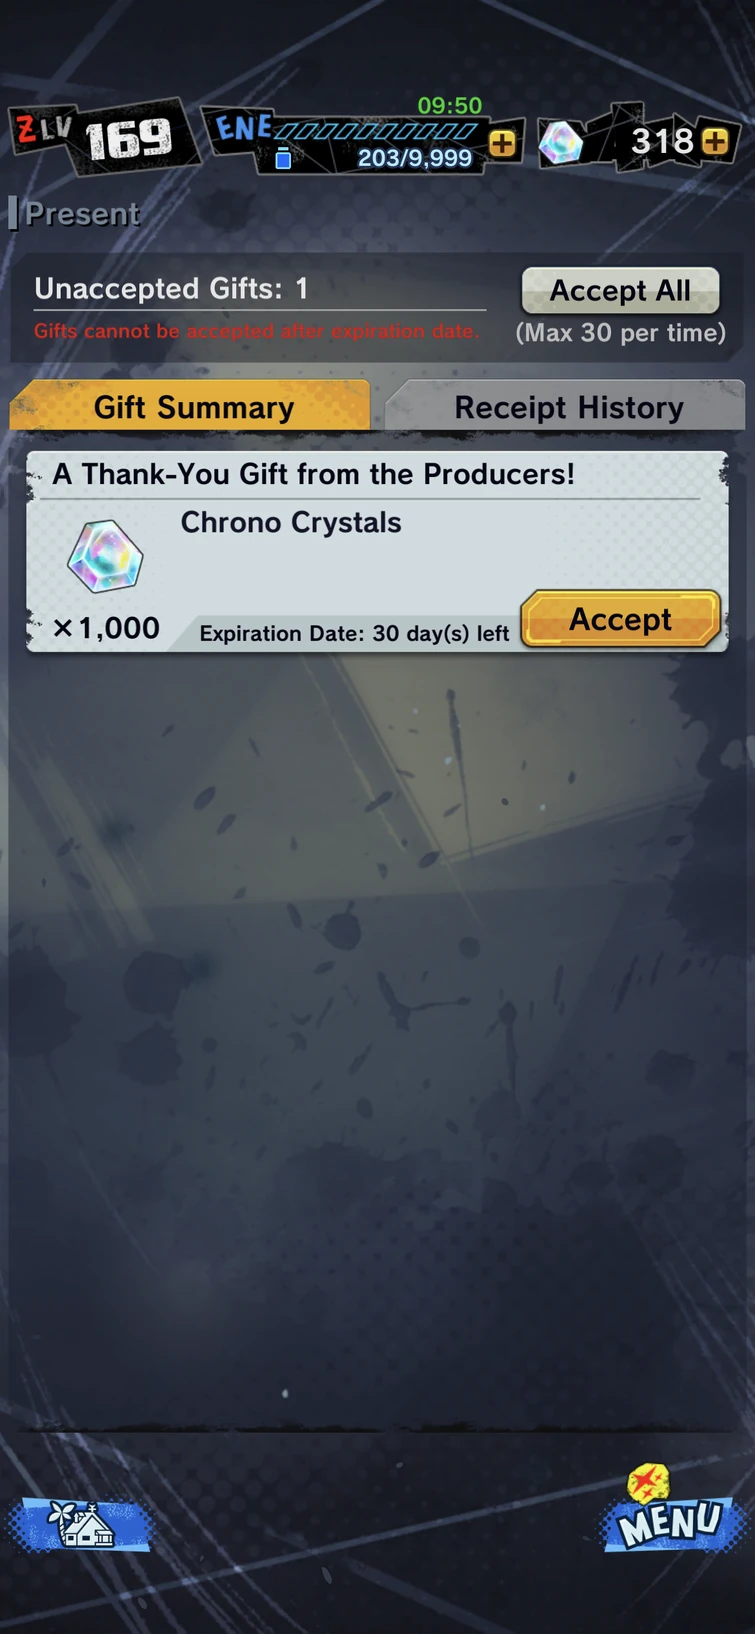Buy crystals with plus beside 318
Screen dimensions: 755x1634
pos(715,141)
